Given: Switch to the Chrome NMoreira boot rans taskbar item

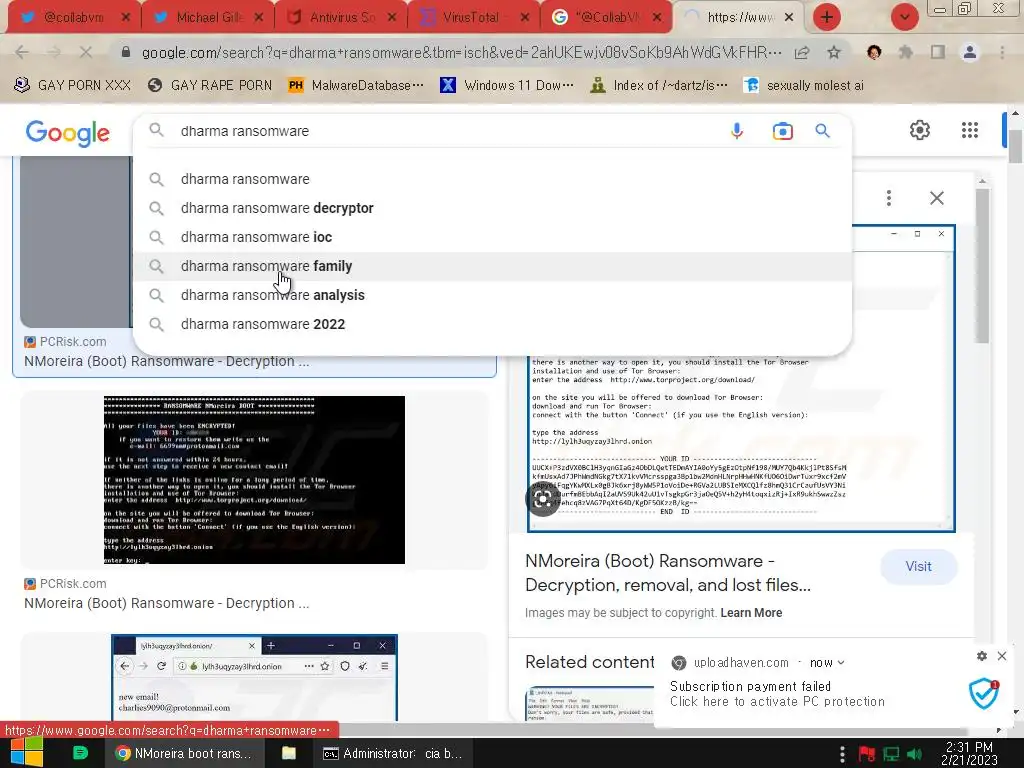Looking at the screenshot, I should [x=185, y=754].
